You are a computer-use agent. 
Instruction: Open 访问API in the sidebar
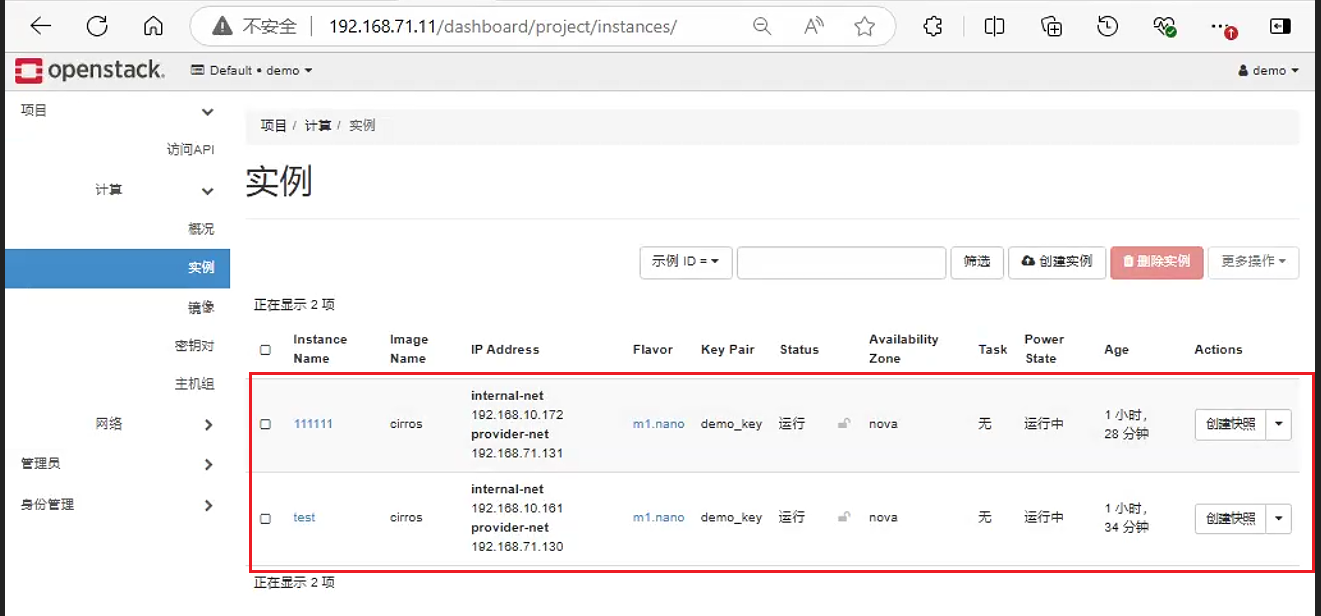[190, 150]
